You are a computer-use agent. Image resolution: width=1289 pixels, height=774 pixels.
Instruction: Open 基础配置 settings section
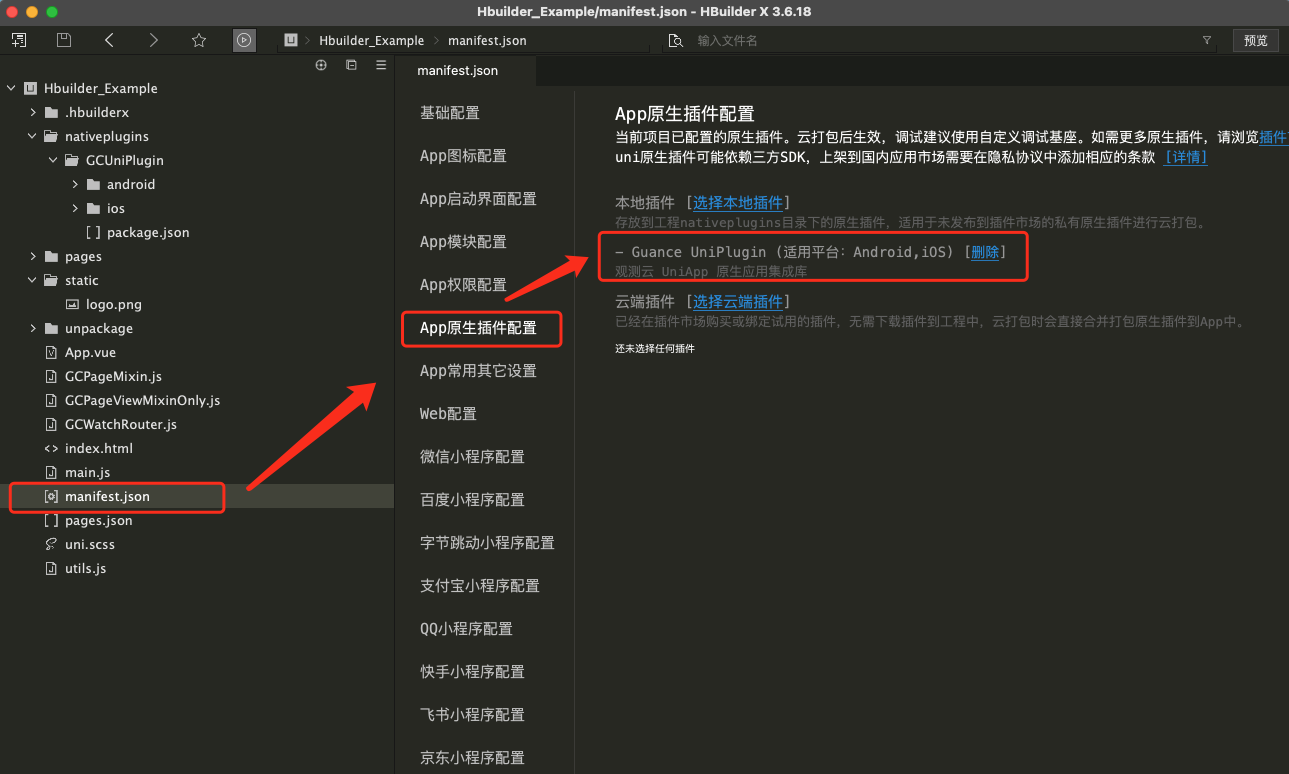(450, 113)
